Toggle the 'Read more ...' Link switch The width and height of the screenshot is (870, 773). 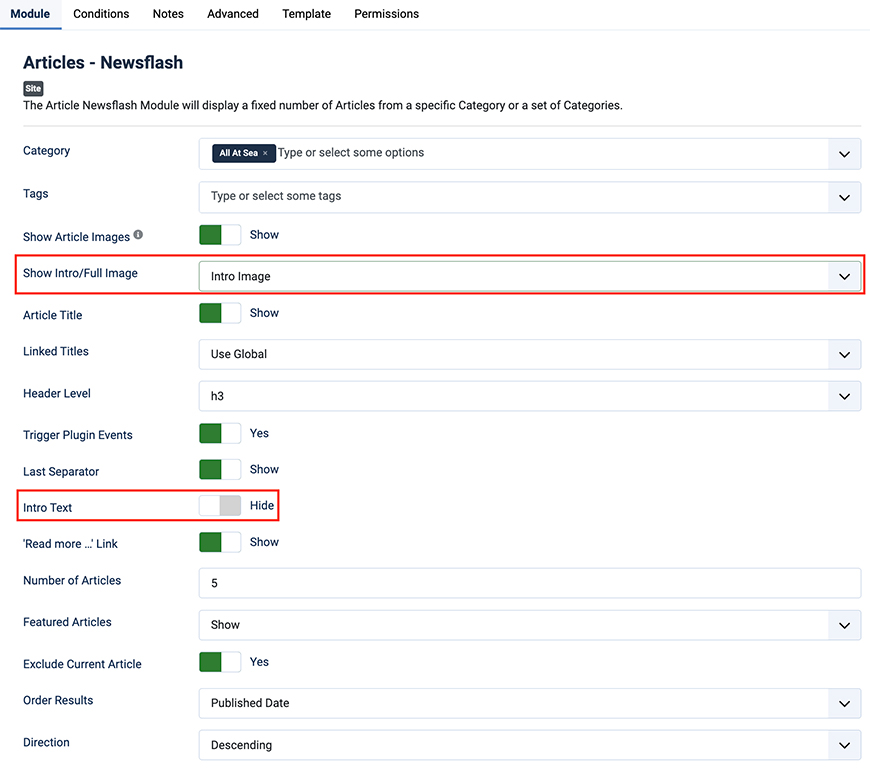tap(220, 542)
